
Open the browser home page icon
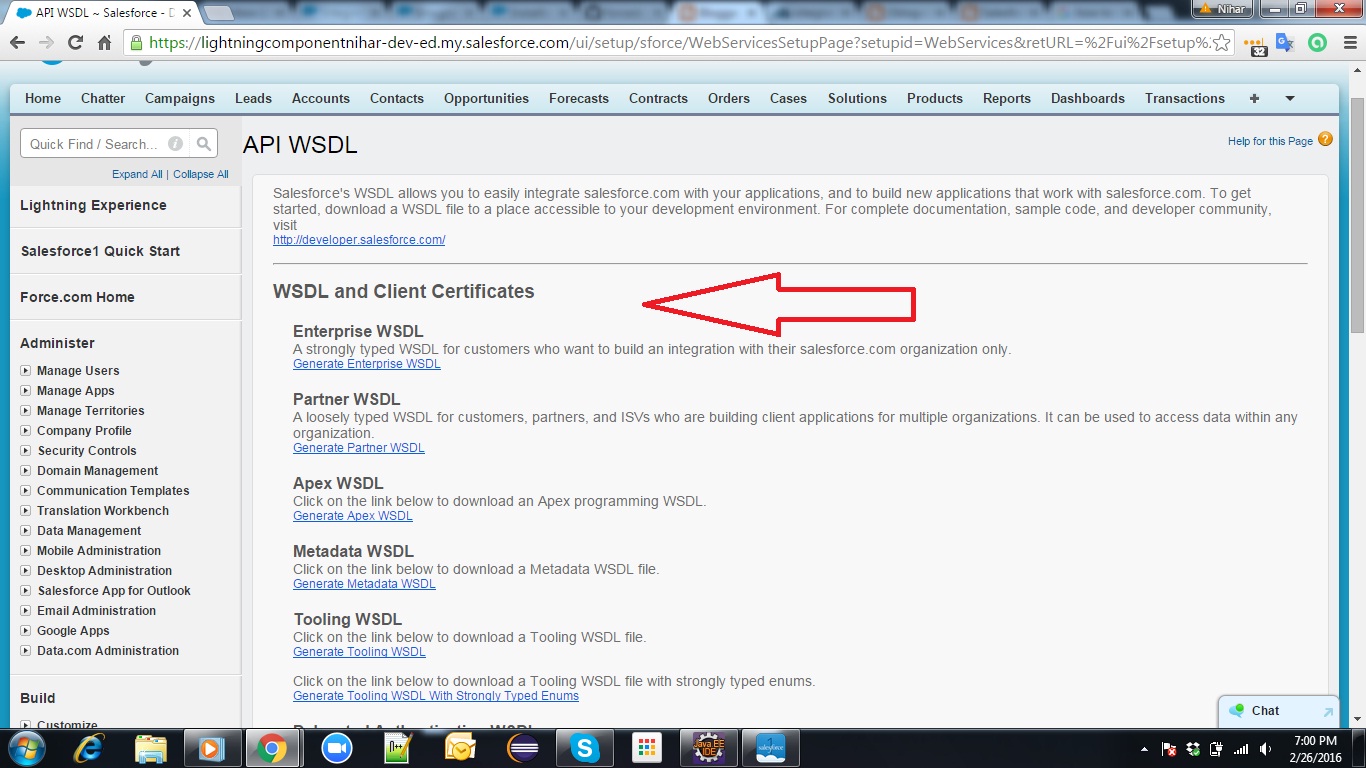tap(104, 43)
